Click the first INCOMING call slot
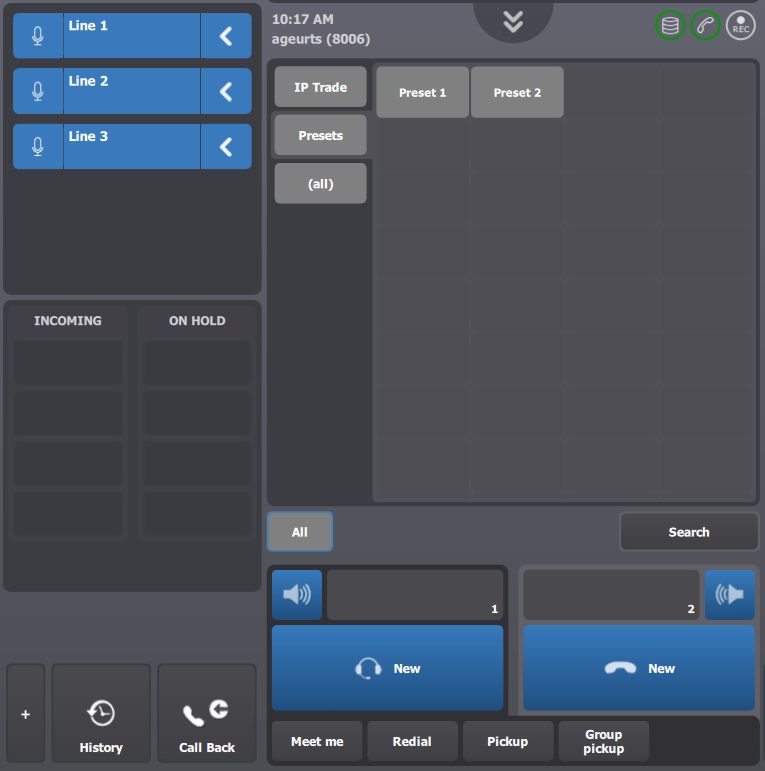The image size is (765, 771). click(67, 362)
